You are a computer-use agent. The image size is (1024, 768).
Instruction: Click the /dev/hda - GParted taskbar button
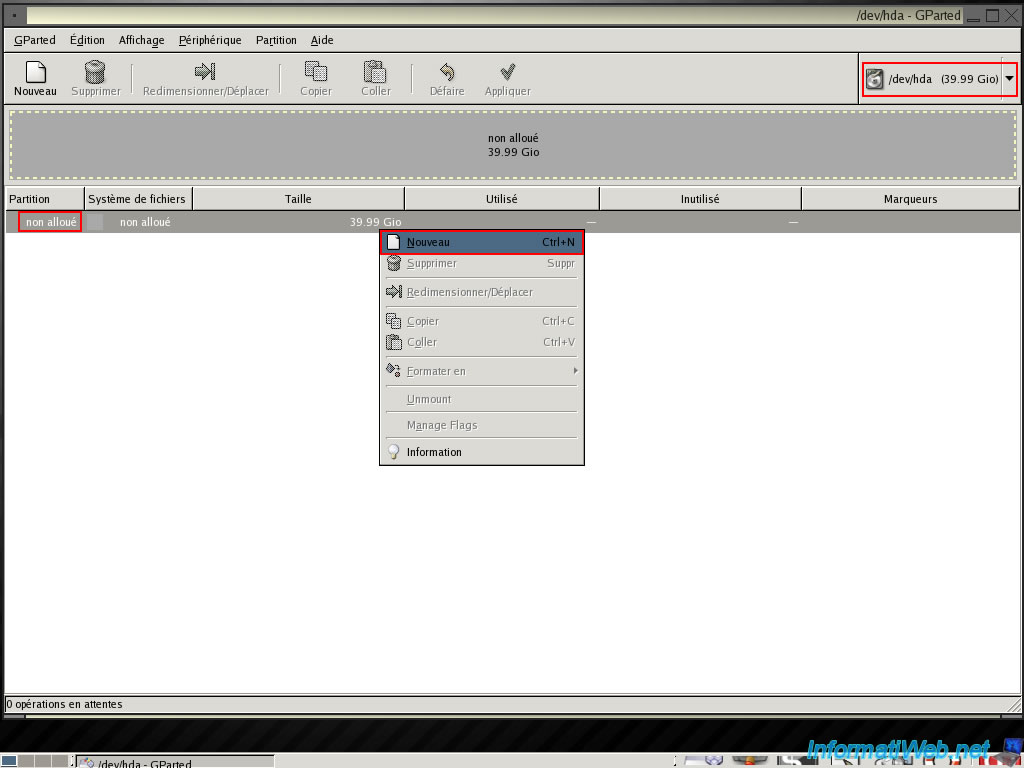174,761
